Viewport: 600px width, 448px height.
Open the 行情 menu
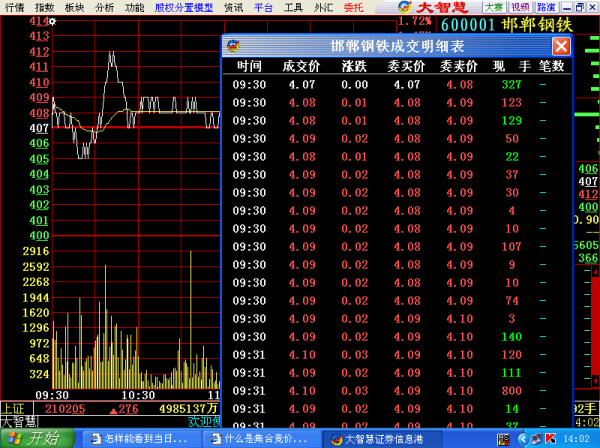14,7
